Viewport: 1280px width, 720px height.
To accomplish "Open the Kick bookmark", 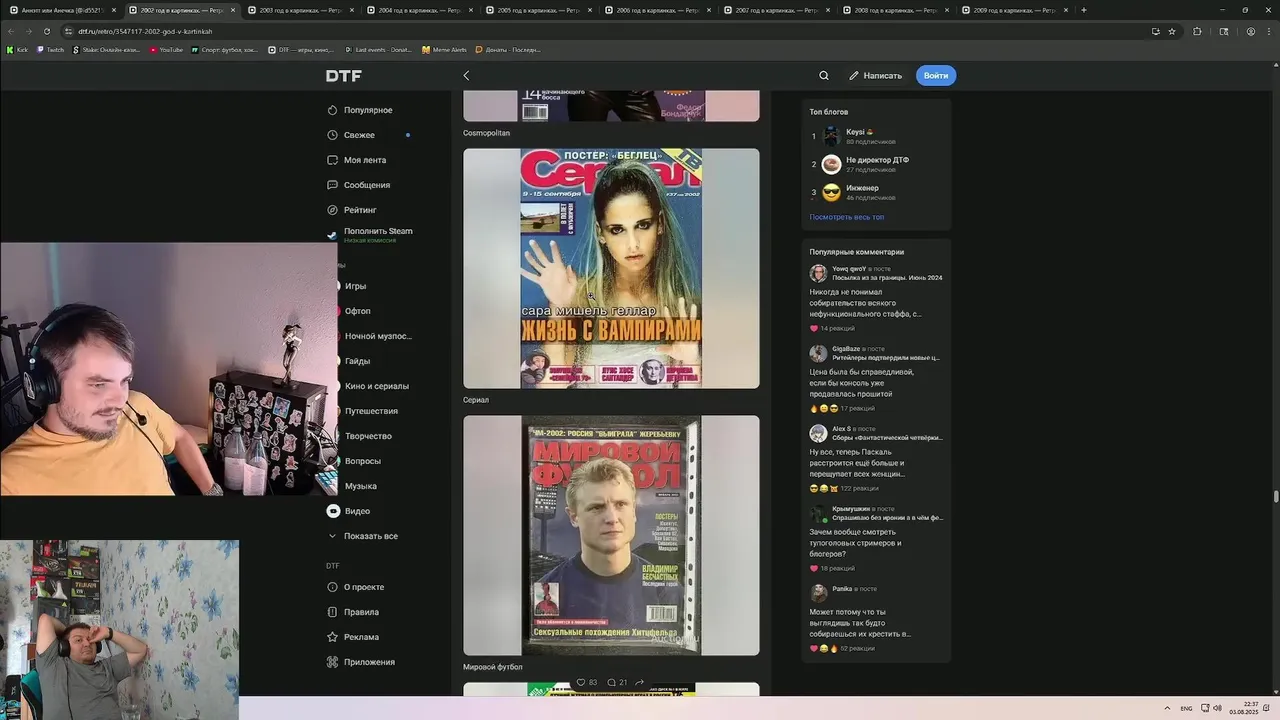I will pos(18,49).
